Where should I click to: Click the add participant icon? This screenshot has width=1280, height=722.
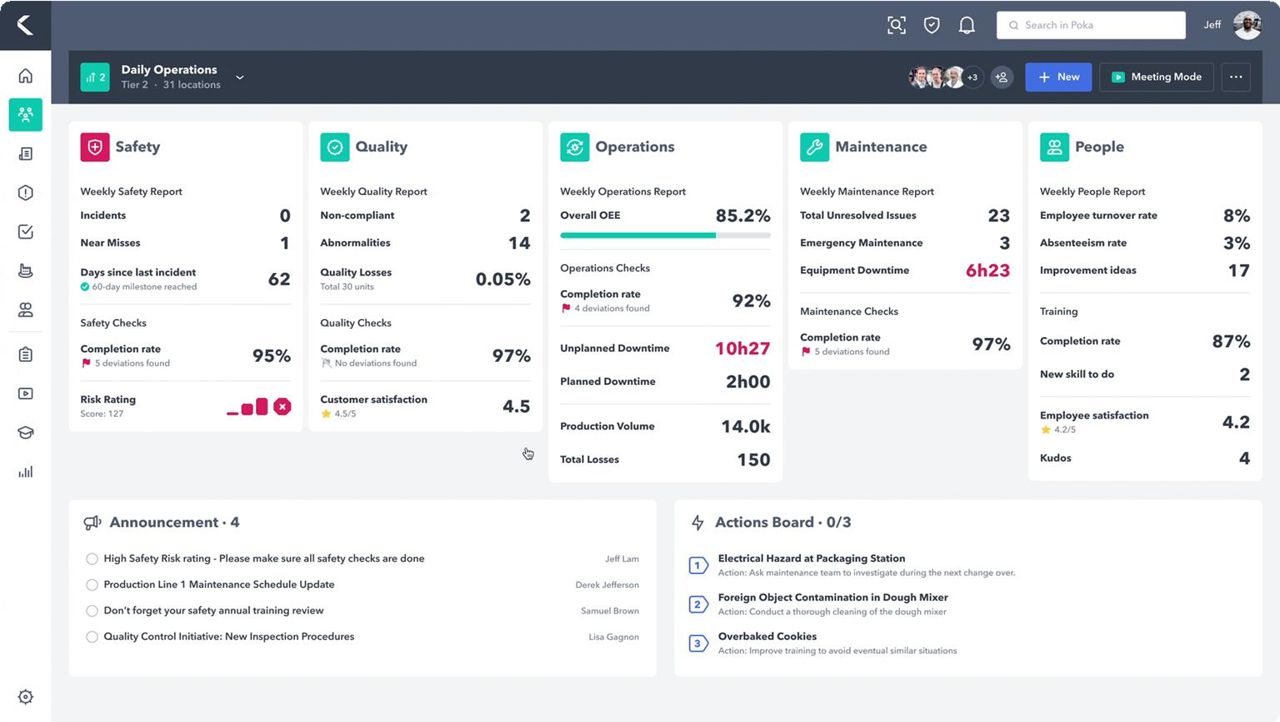tap(1002, 77)
